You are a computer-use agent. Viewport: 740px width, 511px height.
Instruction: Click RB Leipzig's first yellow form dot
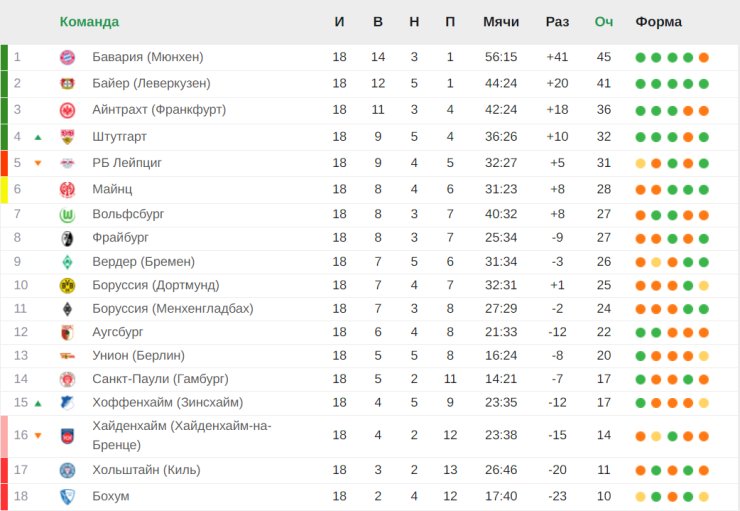[x=640, y=164]
